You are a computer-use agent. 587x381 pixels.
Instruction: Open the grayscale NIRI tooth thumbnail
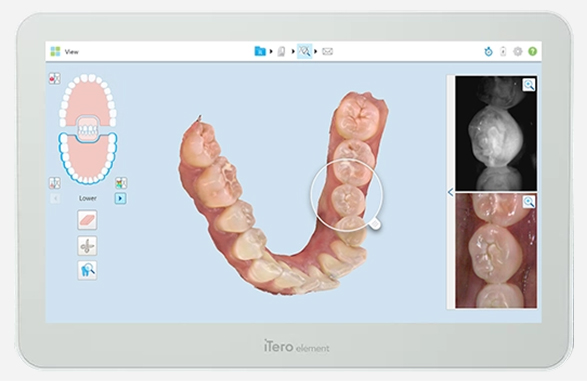(x=496, y=133)
